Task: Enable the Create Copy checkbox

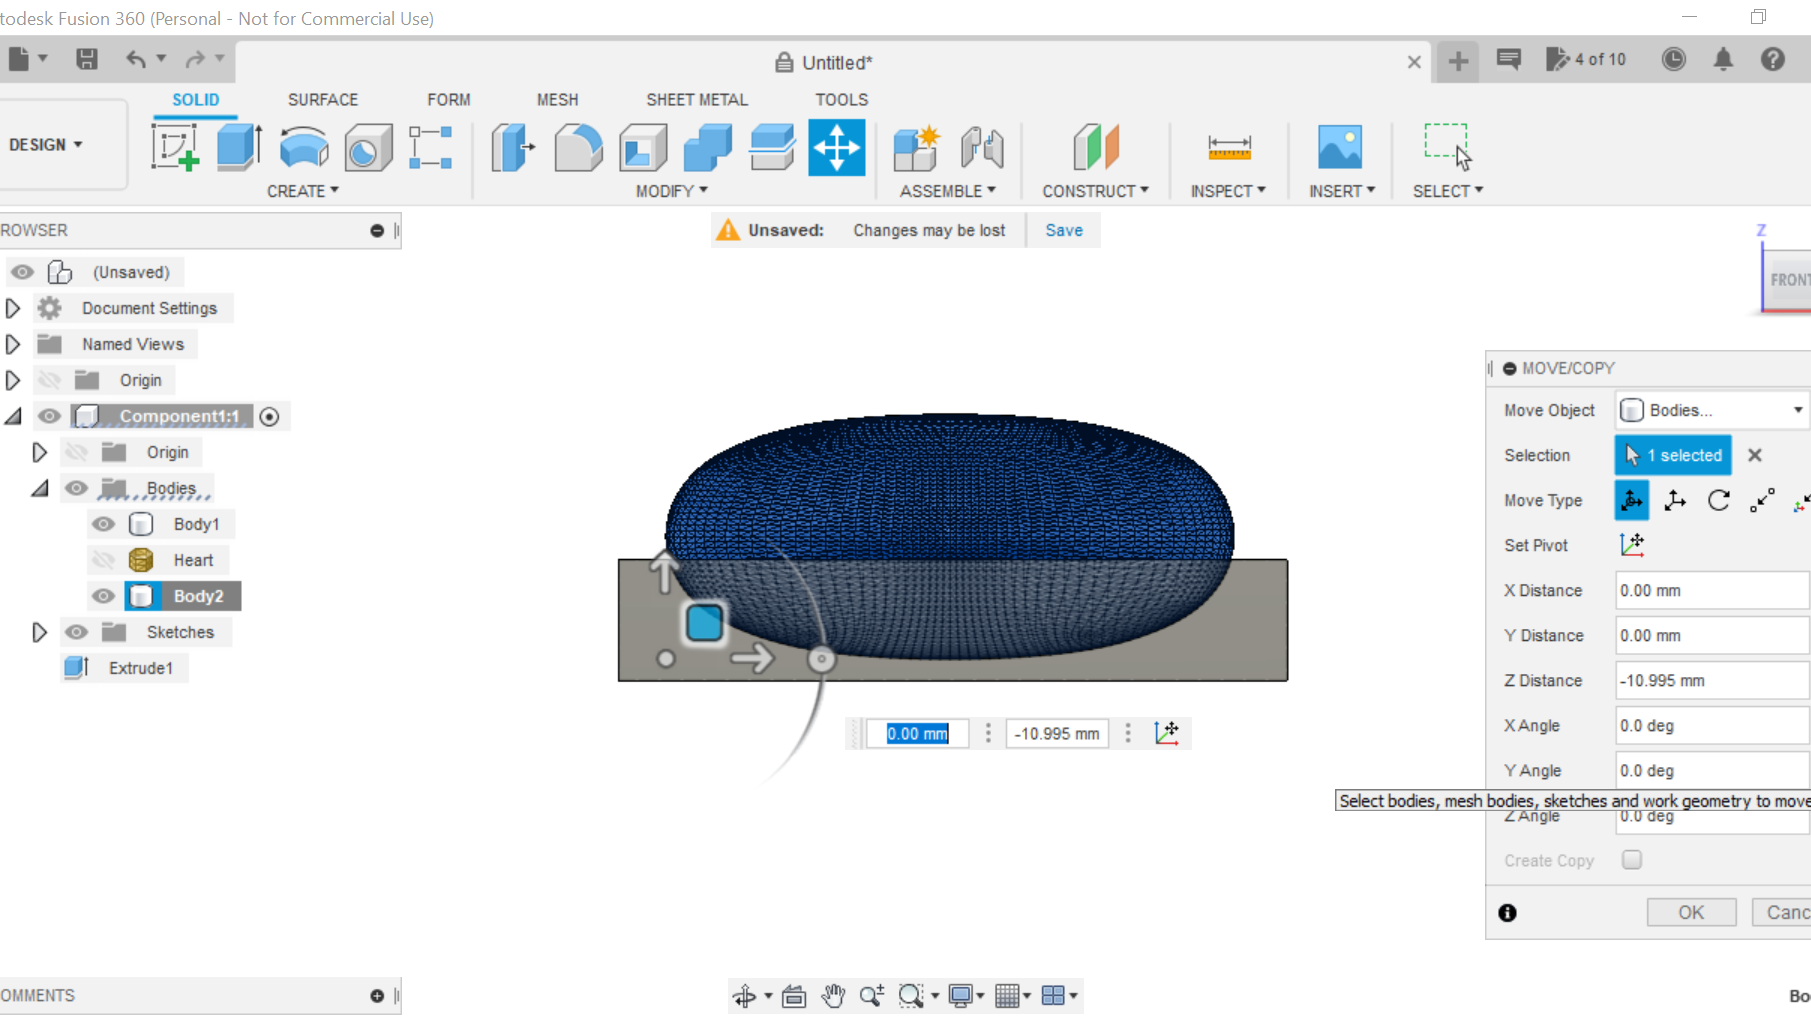Action: click(x=1632, y=859)
